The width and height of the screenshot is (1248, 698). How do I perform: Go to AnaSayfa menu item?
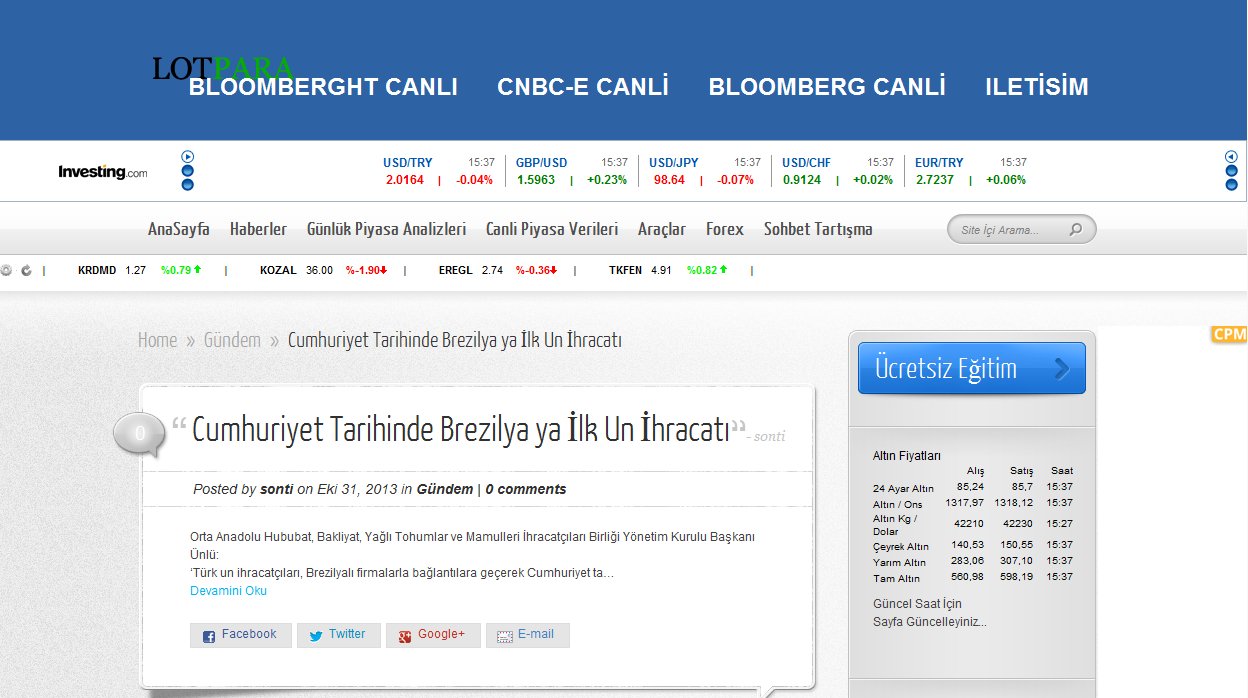coord(179,229)
